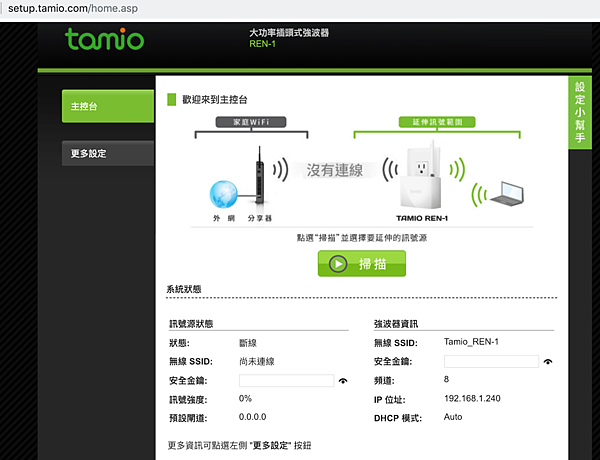
Task: Click the tamio logo
Action: [x=104, y=39]
